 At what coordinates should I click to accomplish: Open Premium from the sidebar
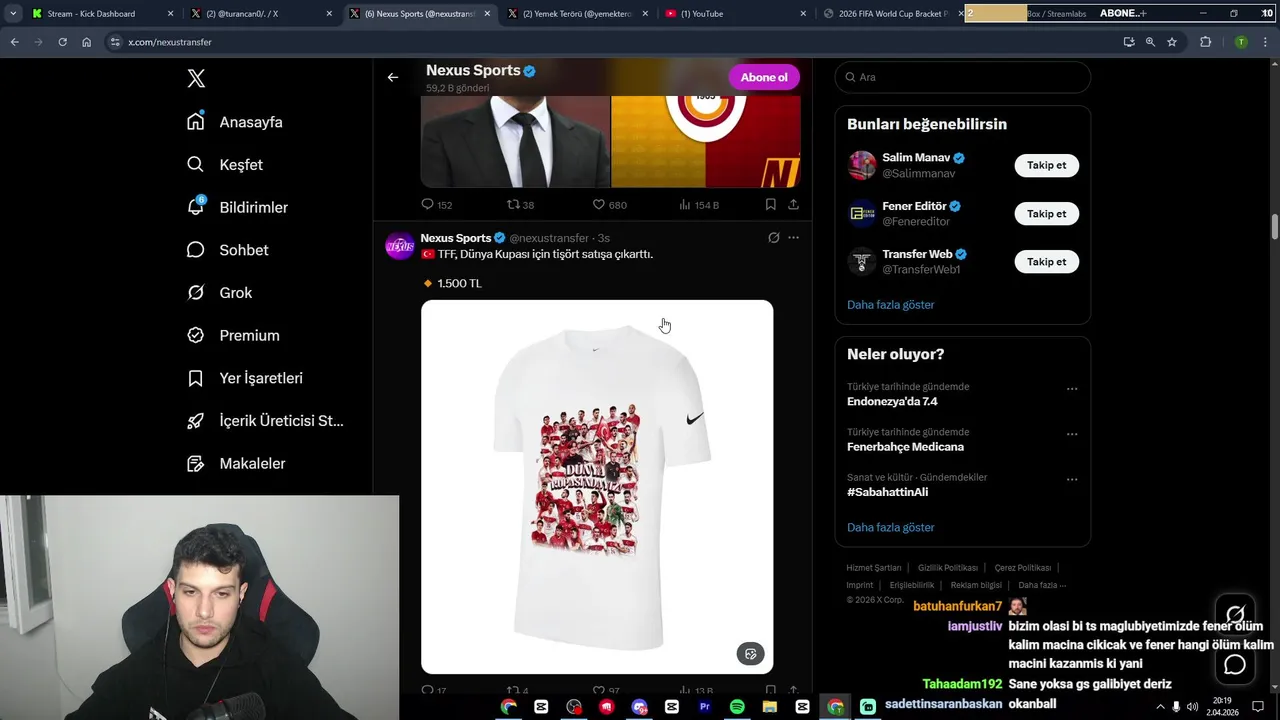click(233, 336)
